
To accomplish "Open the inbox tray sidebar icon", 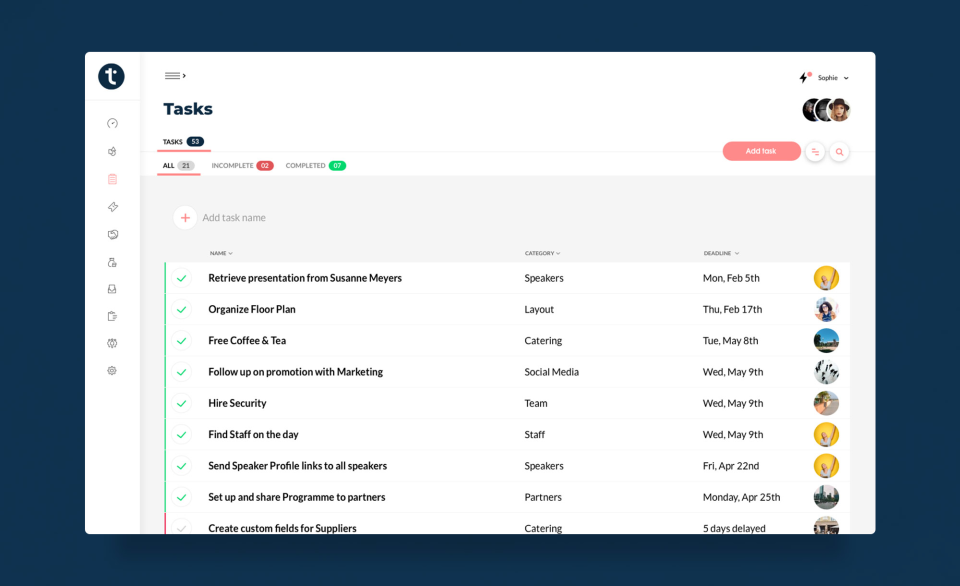I will pos(112,289).
